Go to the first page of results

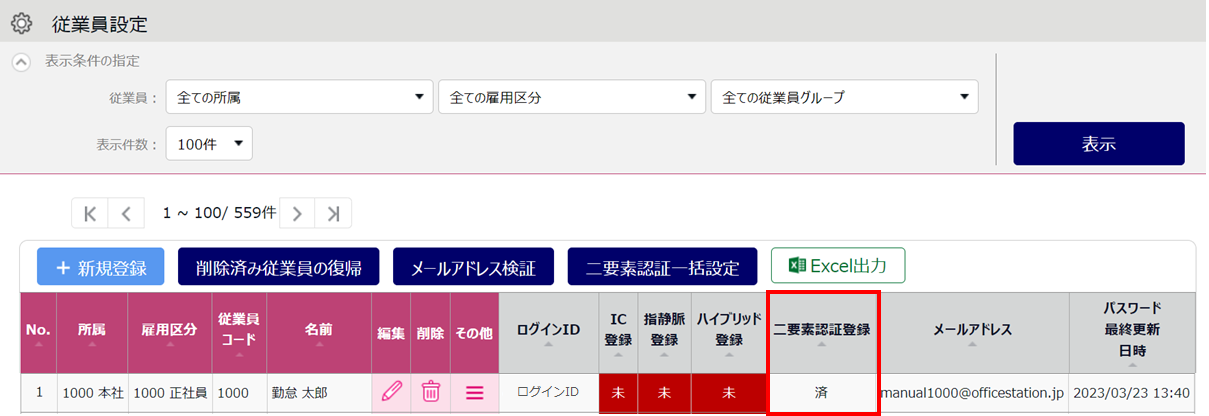[90, 213]
